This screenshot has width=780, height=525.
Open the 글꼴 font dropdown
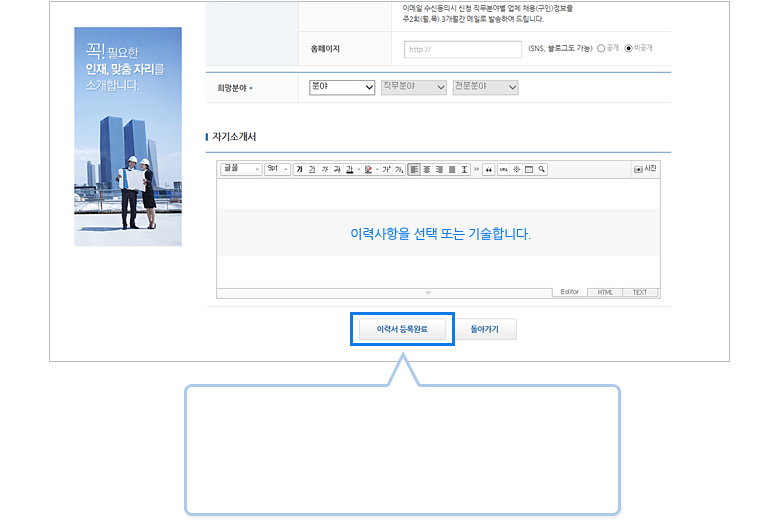(241, 170)
